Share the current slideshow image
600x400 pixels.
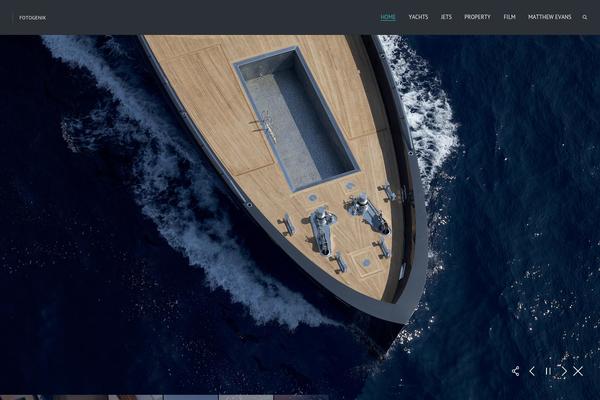[515, 371]
